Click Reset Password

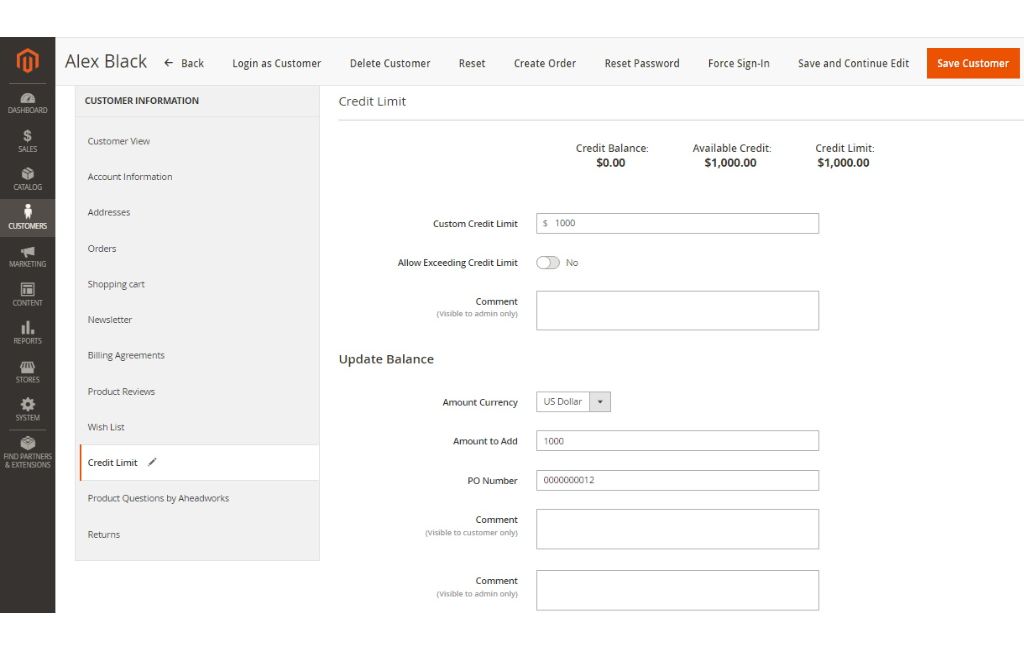[x=642, y=63]
